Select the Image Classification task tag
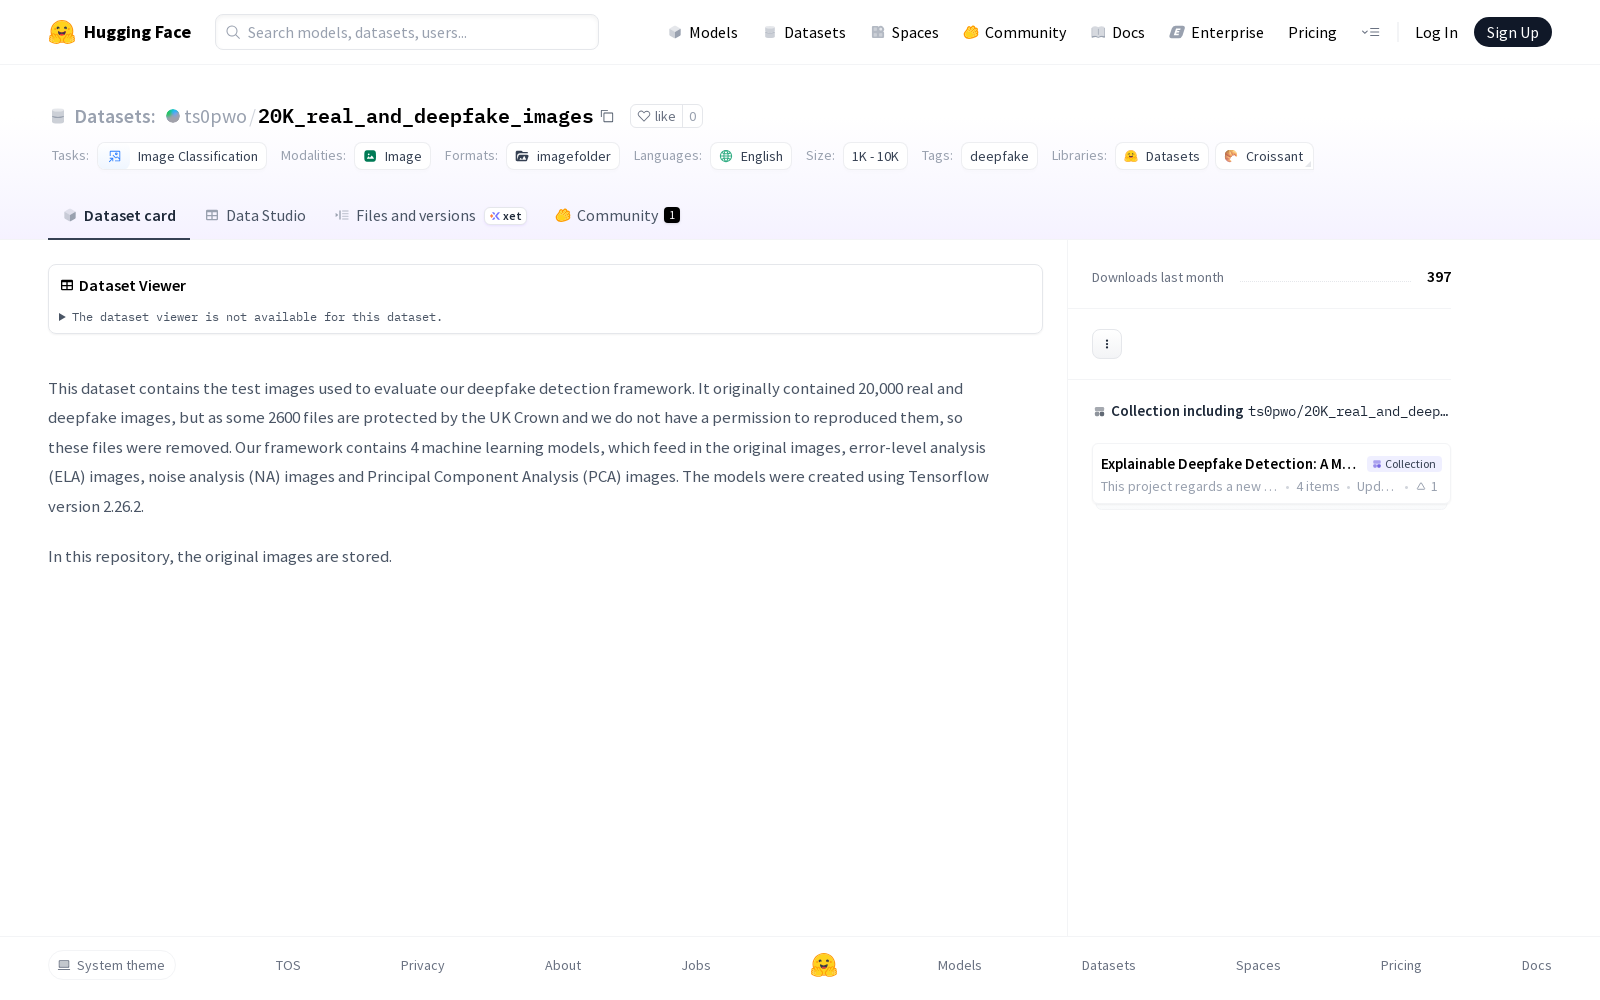This screenshot has height=1000, width=1600. click(182, 156)
